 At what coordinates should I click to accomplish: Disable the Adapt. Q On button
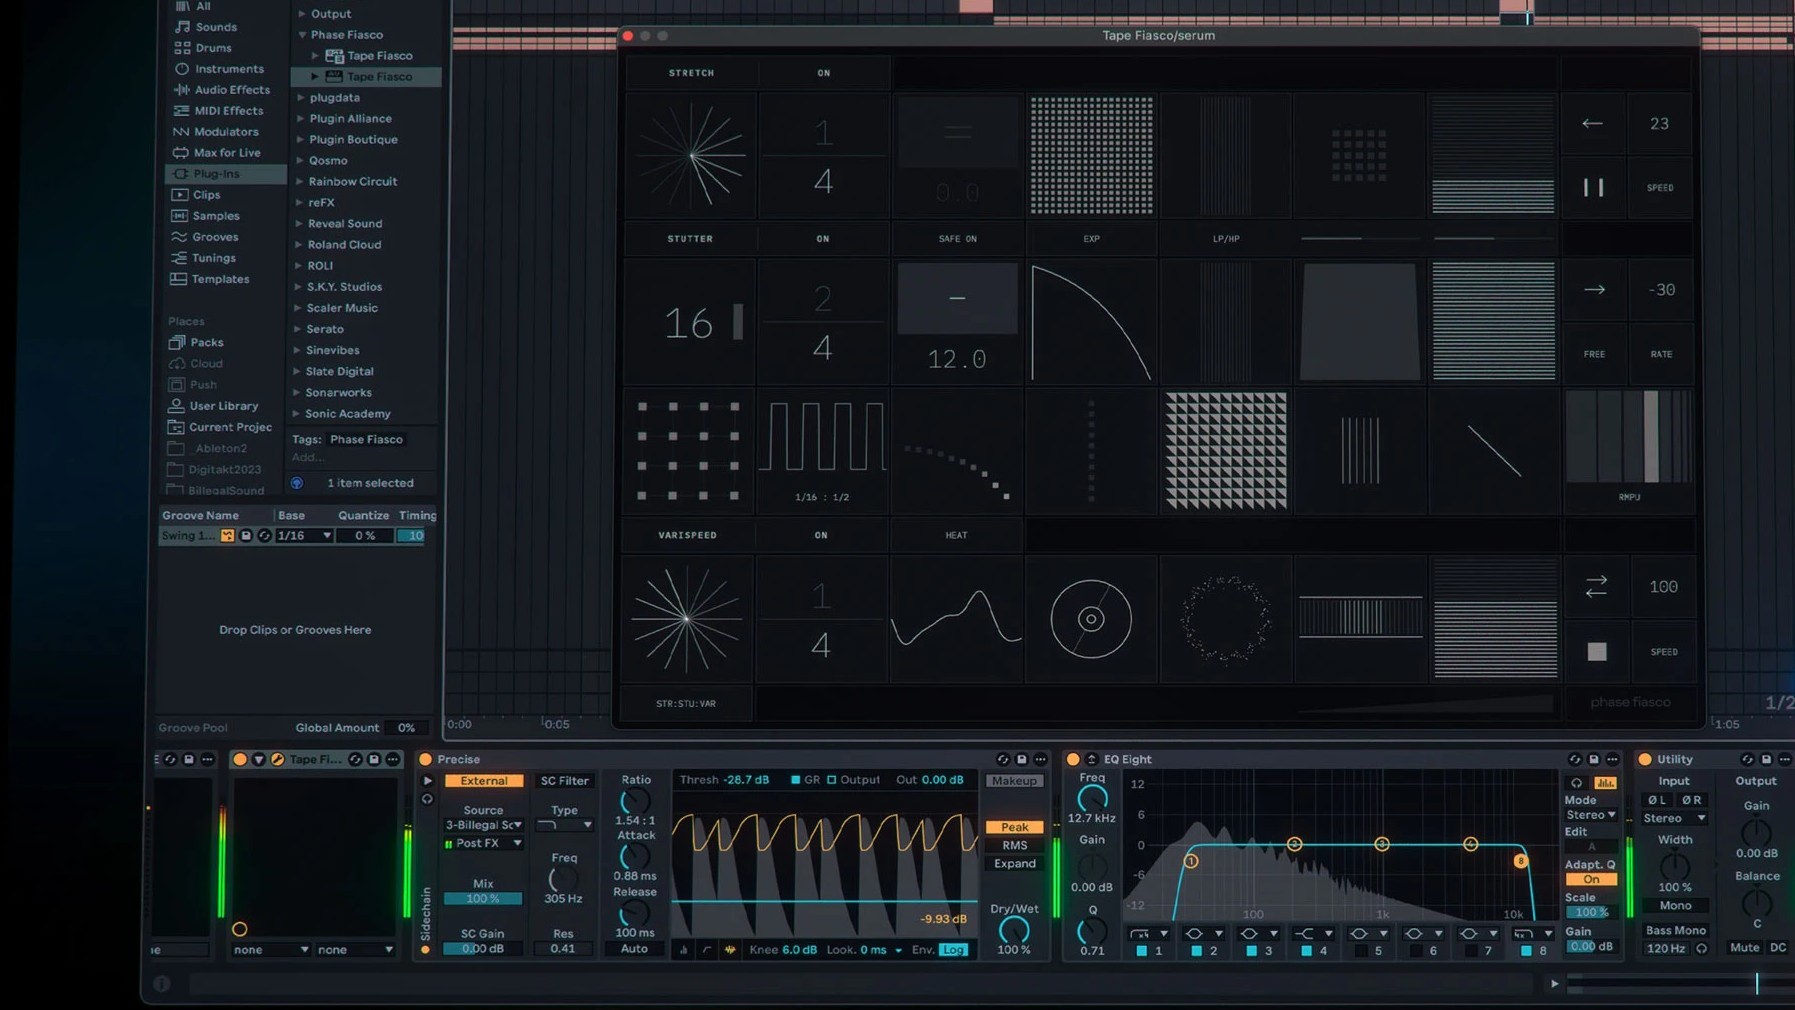(x=1590, y=880)
